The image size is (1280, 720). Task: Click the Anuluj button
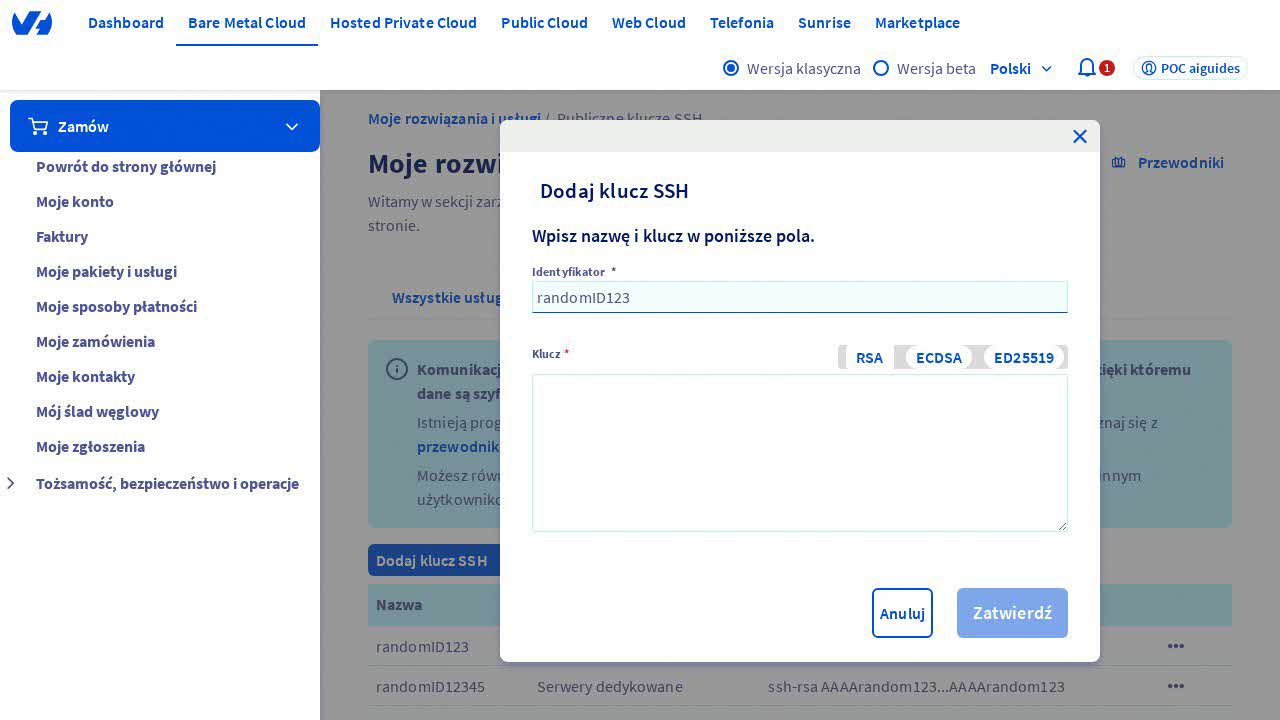(x=902, y=613)
